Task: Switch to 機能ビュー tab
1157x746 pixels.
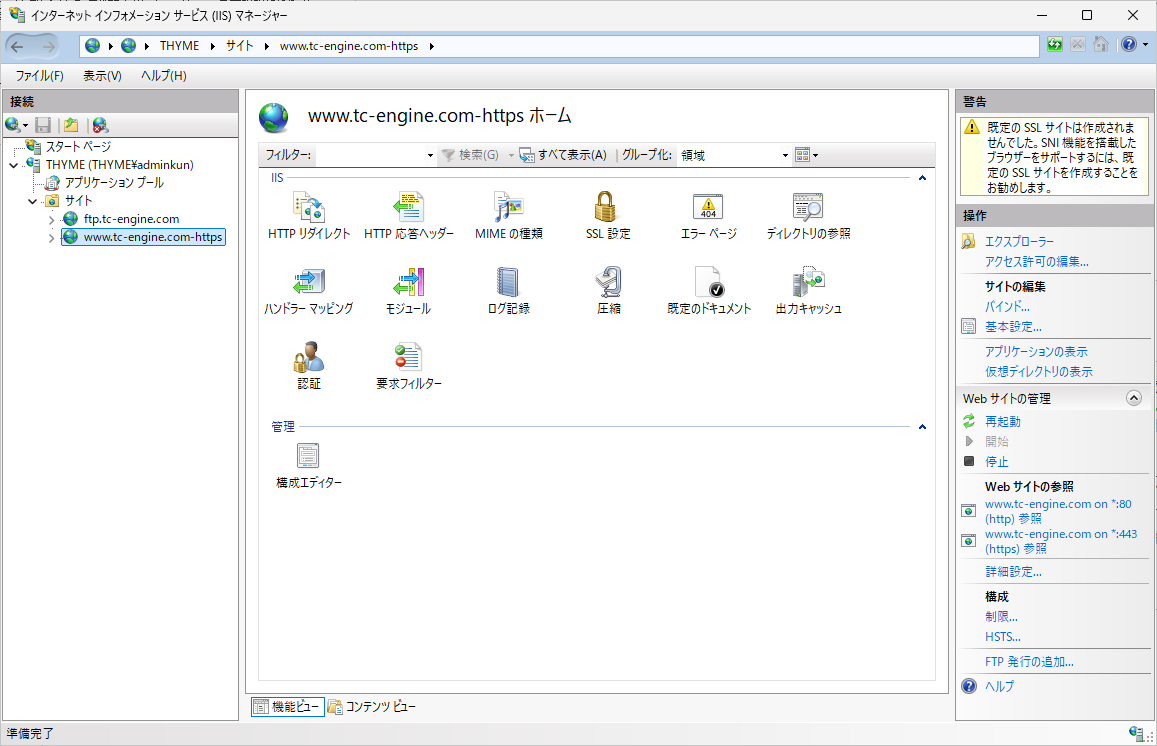Action: pyautogui.click(x=288, y=707)
